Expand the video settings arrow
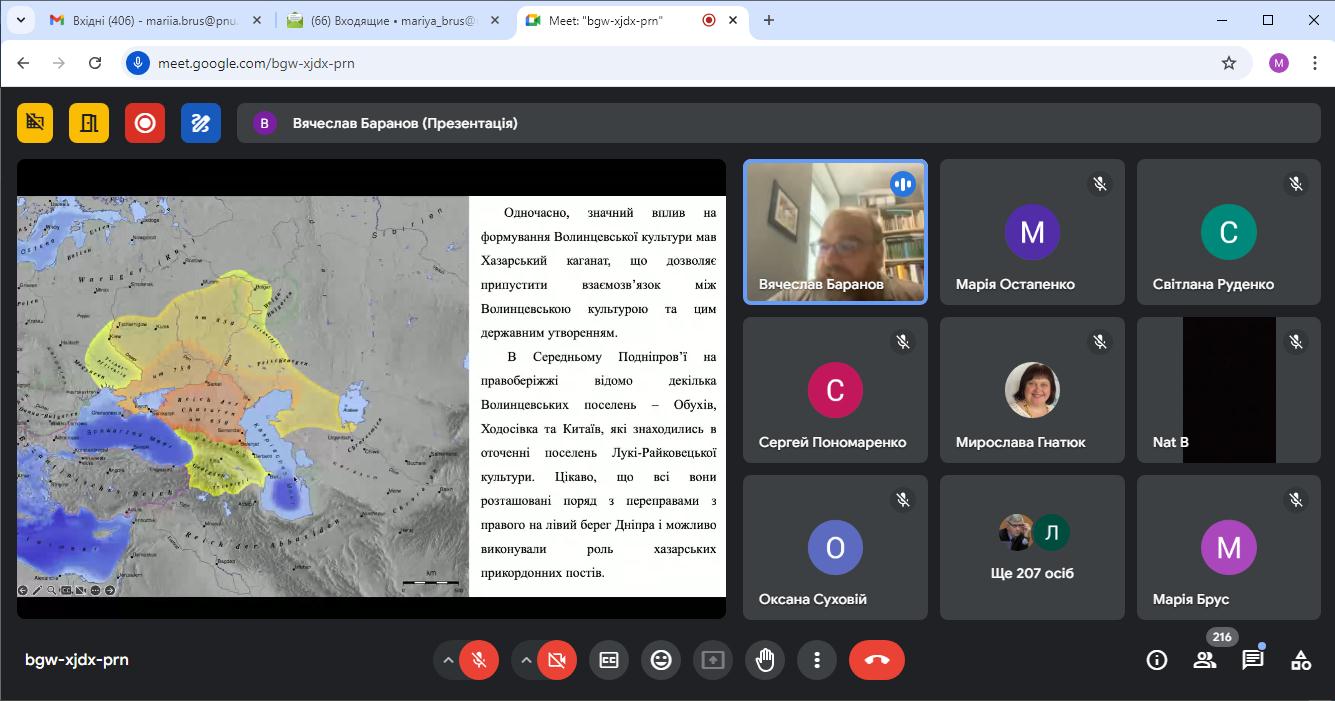This screenshot has width=1335, height=701. pyautogui.click(x=524, y=660)
